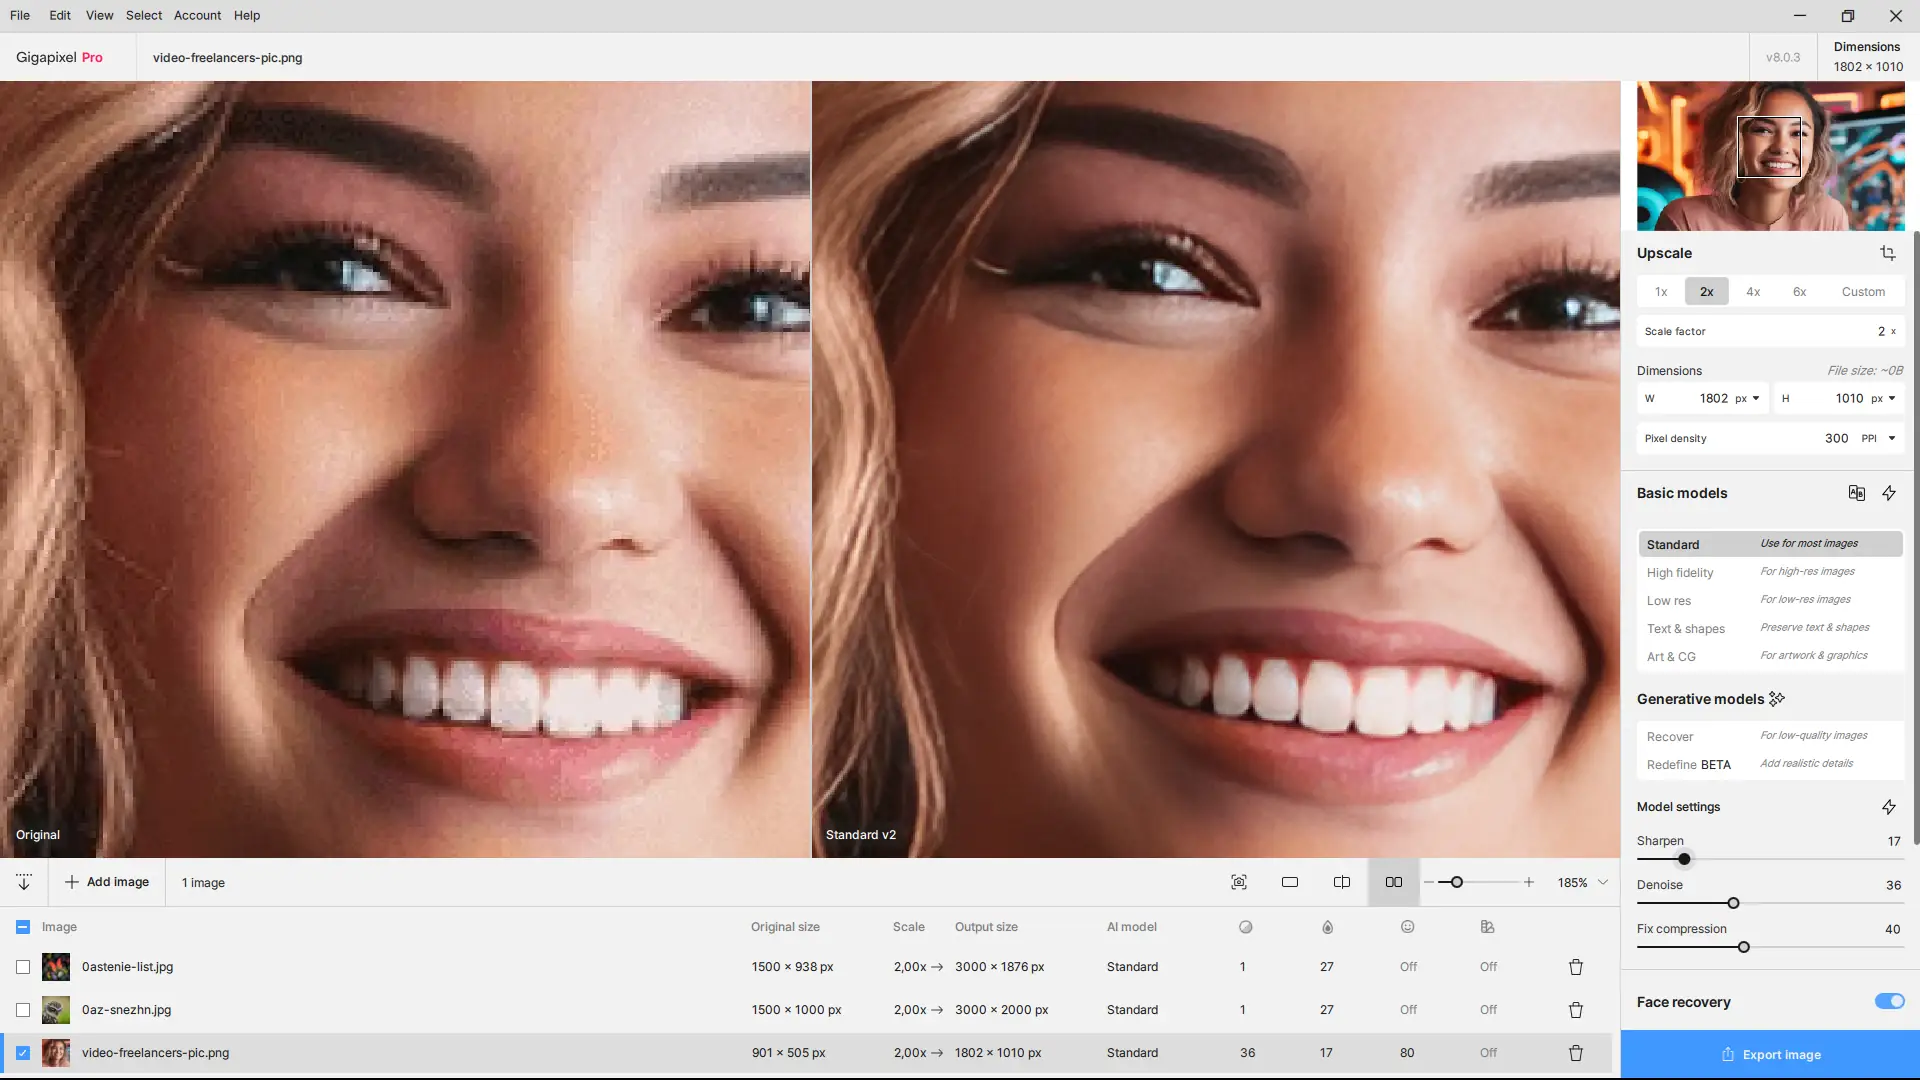Delete 0astenie-list.jpg with trash icon
This screenshot has height=1080, width=1920.
(1575, 967)
